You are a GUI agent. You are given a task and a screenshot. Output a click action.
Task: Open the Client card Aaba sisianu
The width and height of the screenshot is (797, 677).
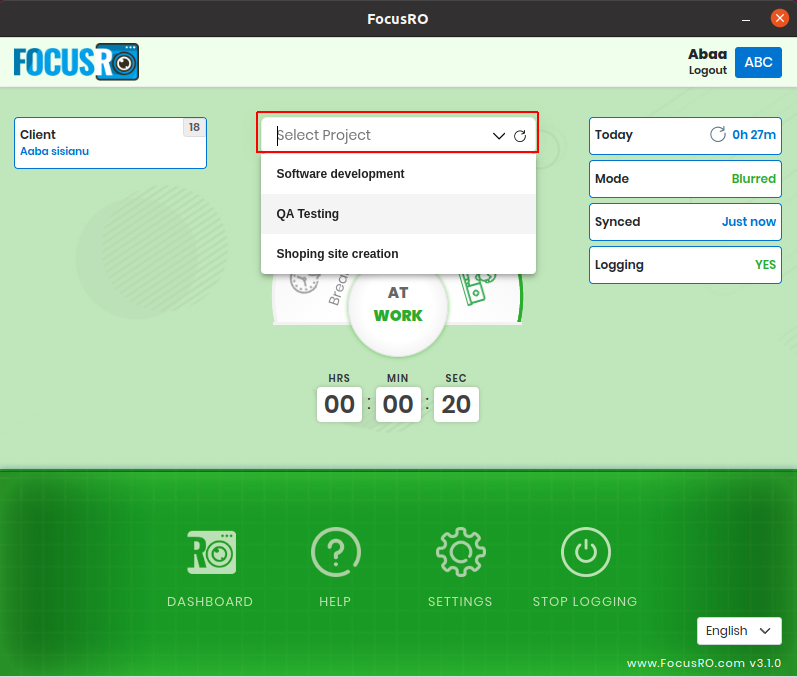click(110, 143)
